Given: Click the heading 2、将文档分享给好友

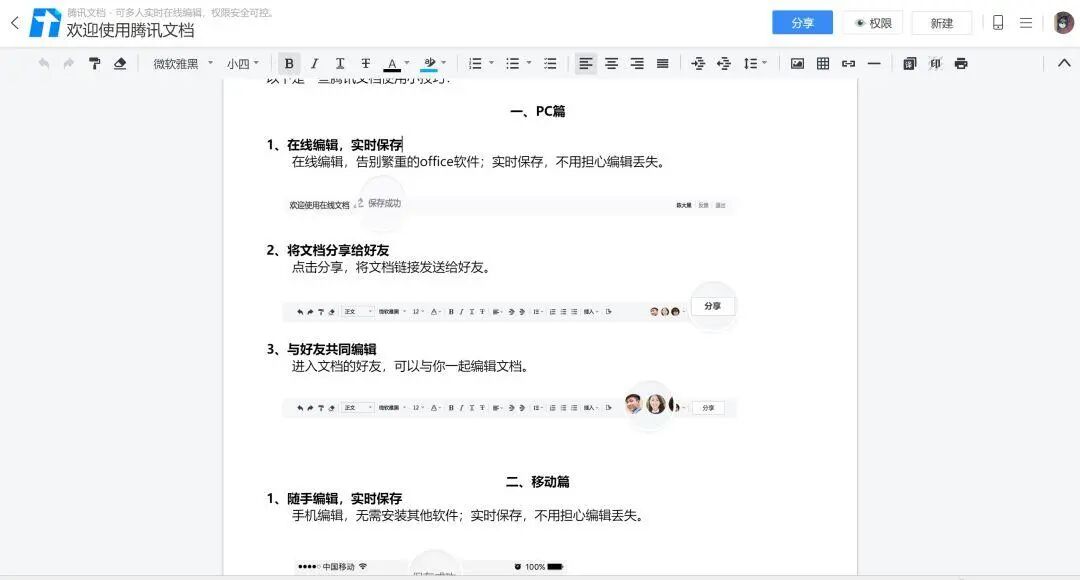Looking at the screenshot, I should [328, 250].
